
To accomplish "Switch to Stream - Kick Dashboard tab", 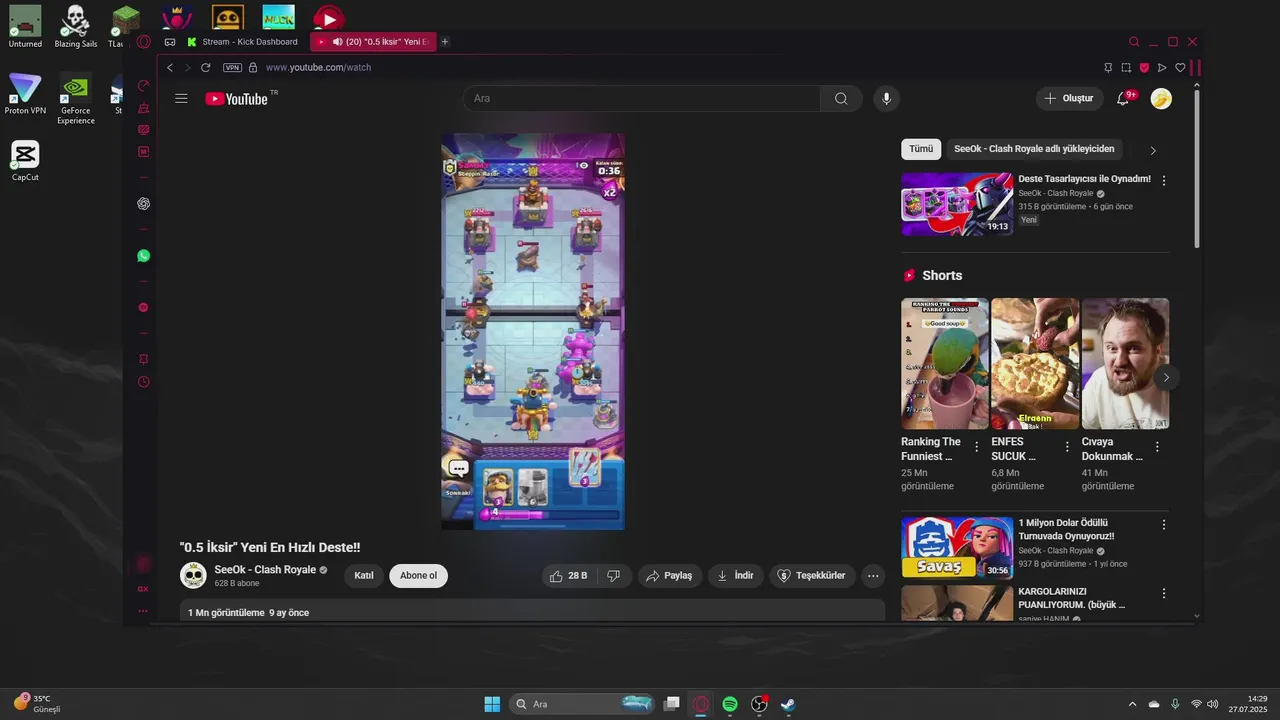I will [x=243, y=42].
